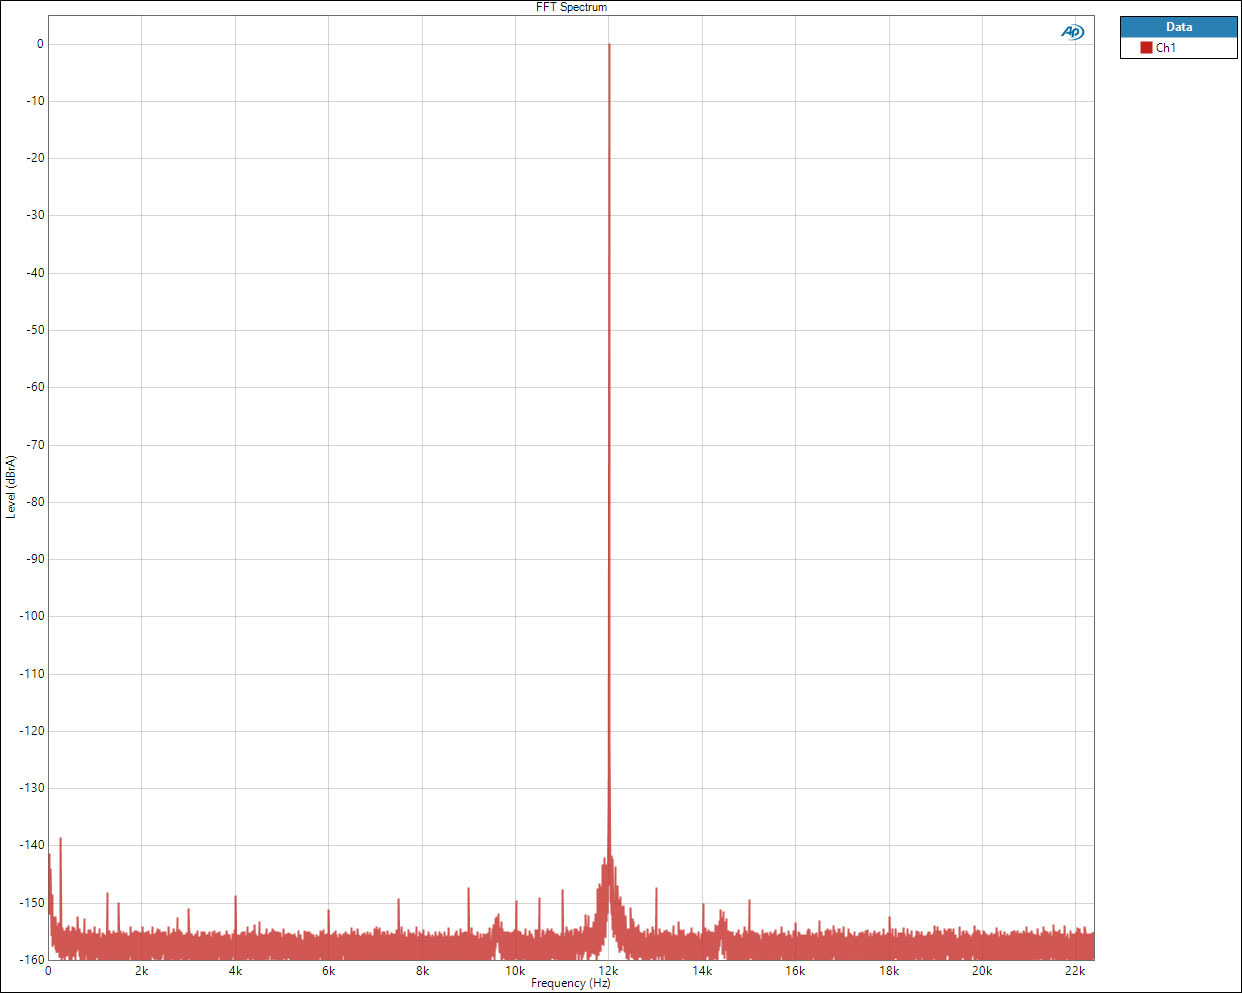
Task: Click the -60 level tick label
Action: coord(35,387)
